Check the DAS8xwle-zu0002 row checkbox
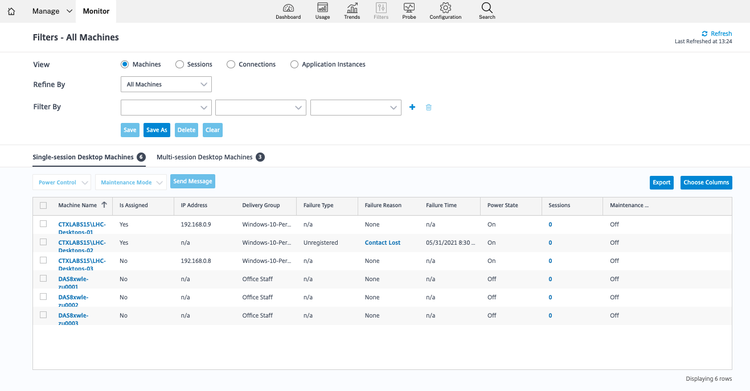The height and width of the screenshot is (391, 750). 43,296
